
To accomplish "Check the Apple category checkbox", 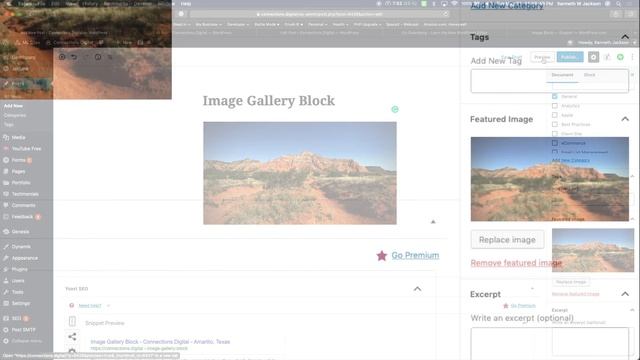I will (555, 115).
